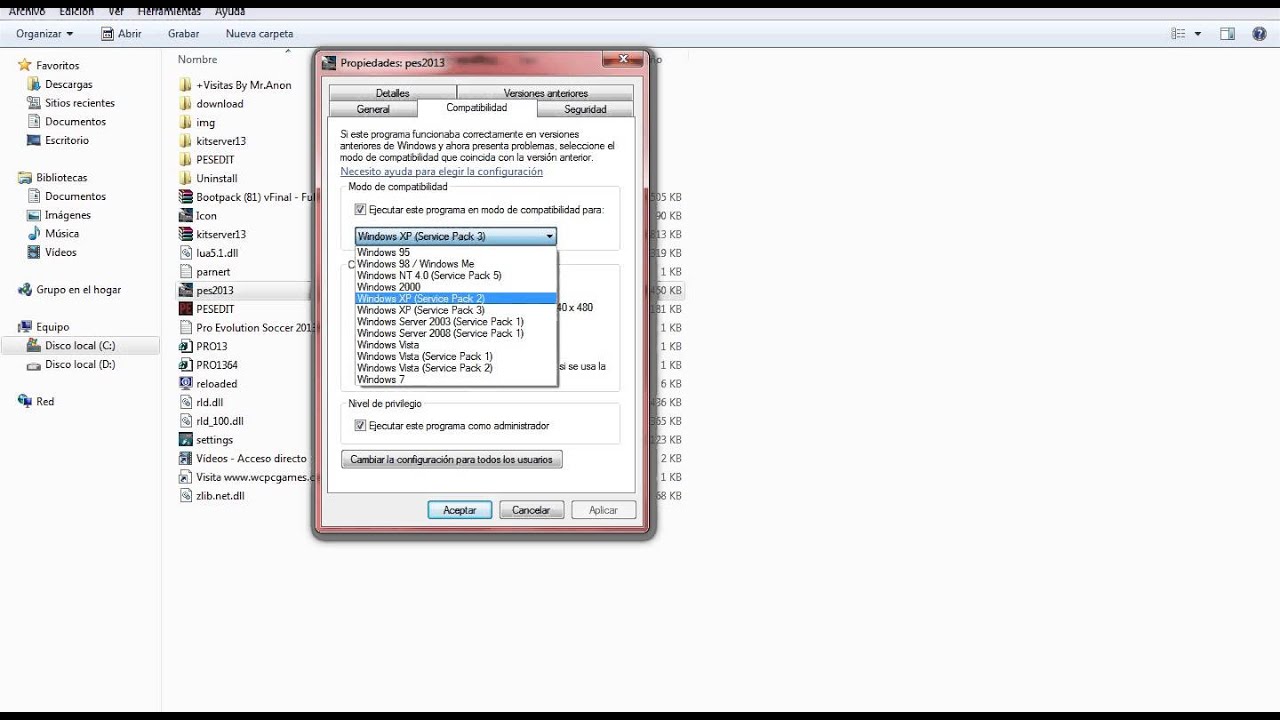Click the Aceptar button
Screen dimensions: 1280x720
460,510
